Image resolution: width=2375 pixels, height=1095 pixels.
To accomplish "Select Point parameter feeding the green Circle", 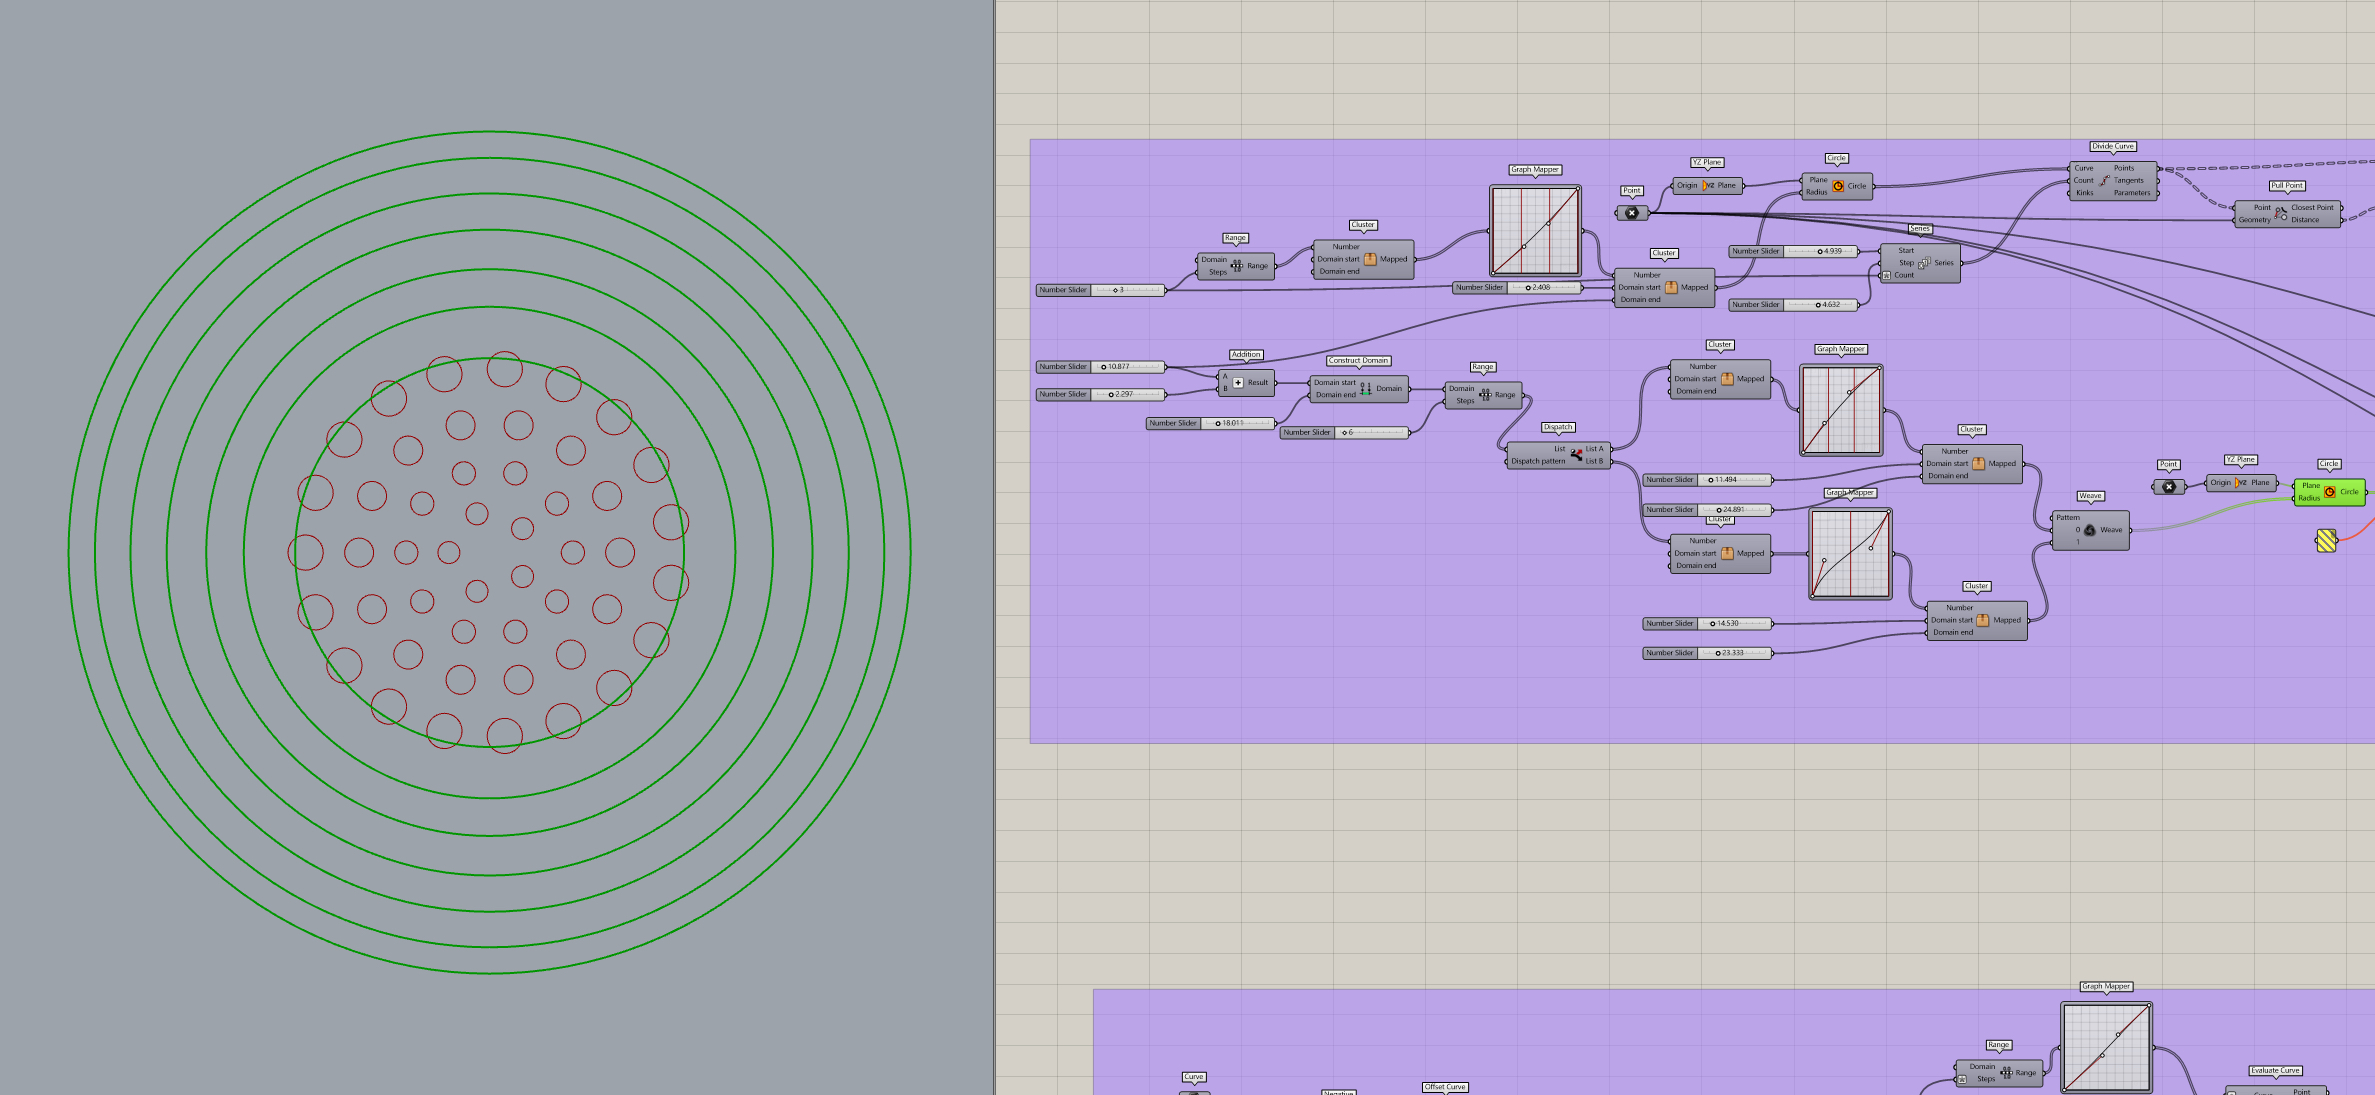I will [x=2168, y=487].
